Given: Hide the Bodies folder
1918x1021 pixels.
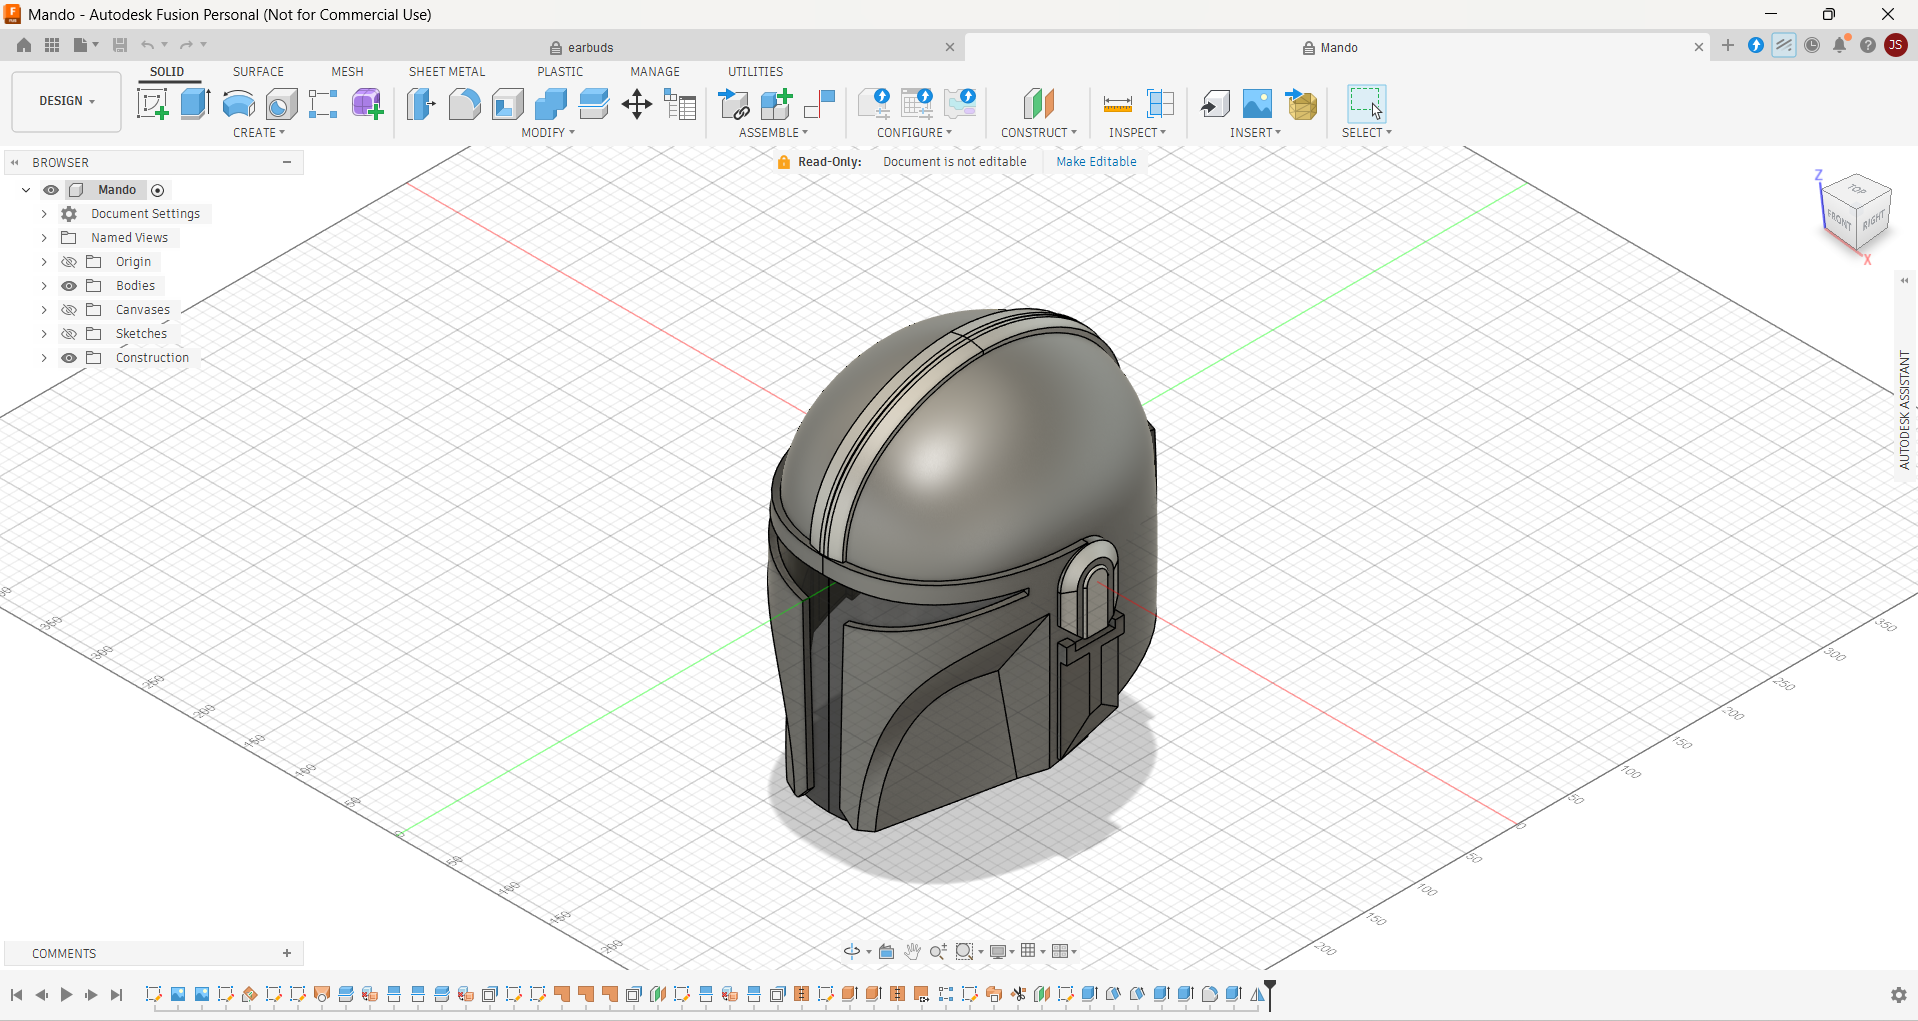Looking at the screenshot, I should pyautogui.click(x=69, y=286).
